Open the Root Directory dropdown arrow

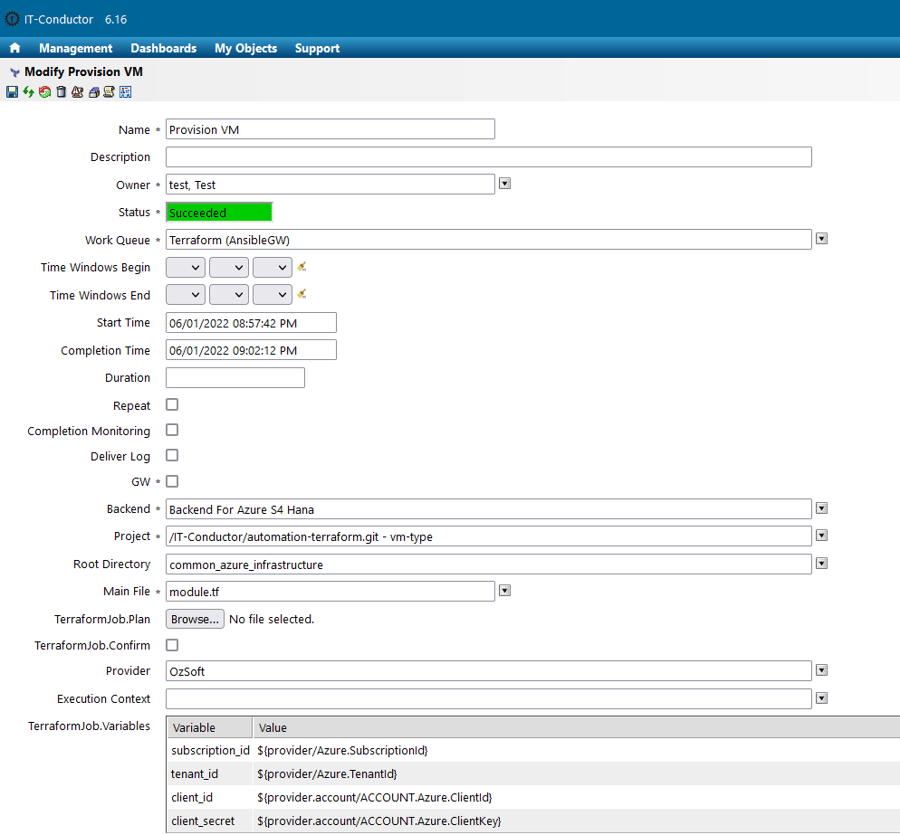click(822, 563)
